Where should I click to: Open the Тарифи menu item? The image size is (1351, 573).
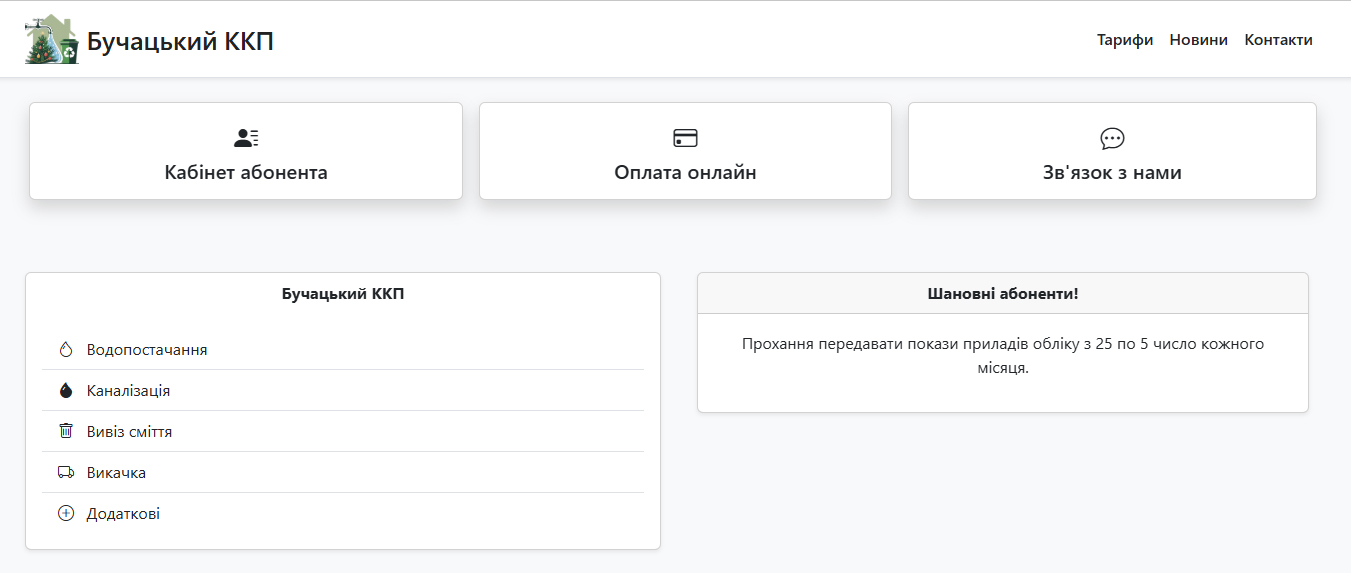pos(1125,40)
